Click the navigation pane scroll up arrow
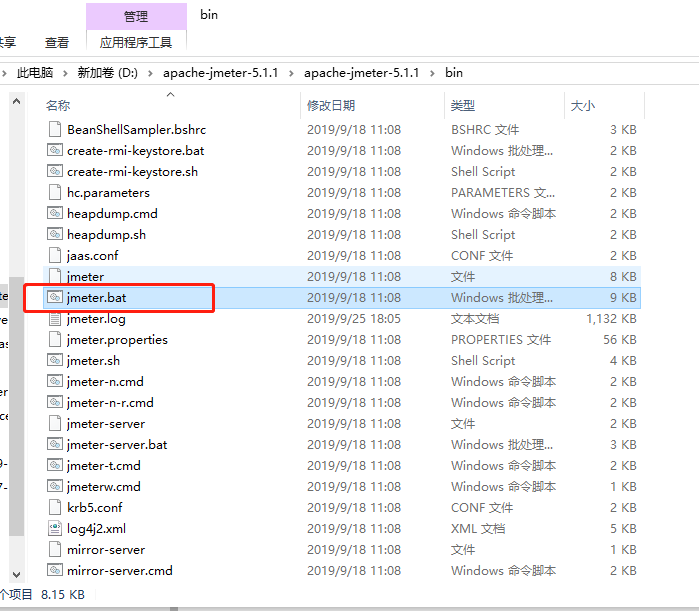This screenshot has height=611, width=699. [x=16, y=102]
